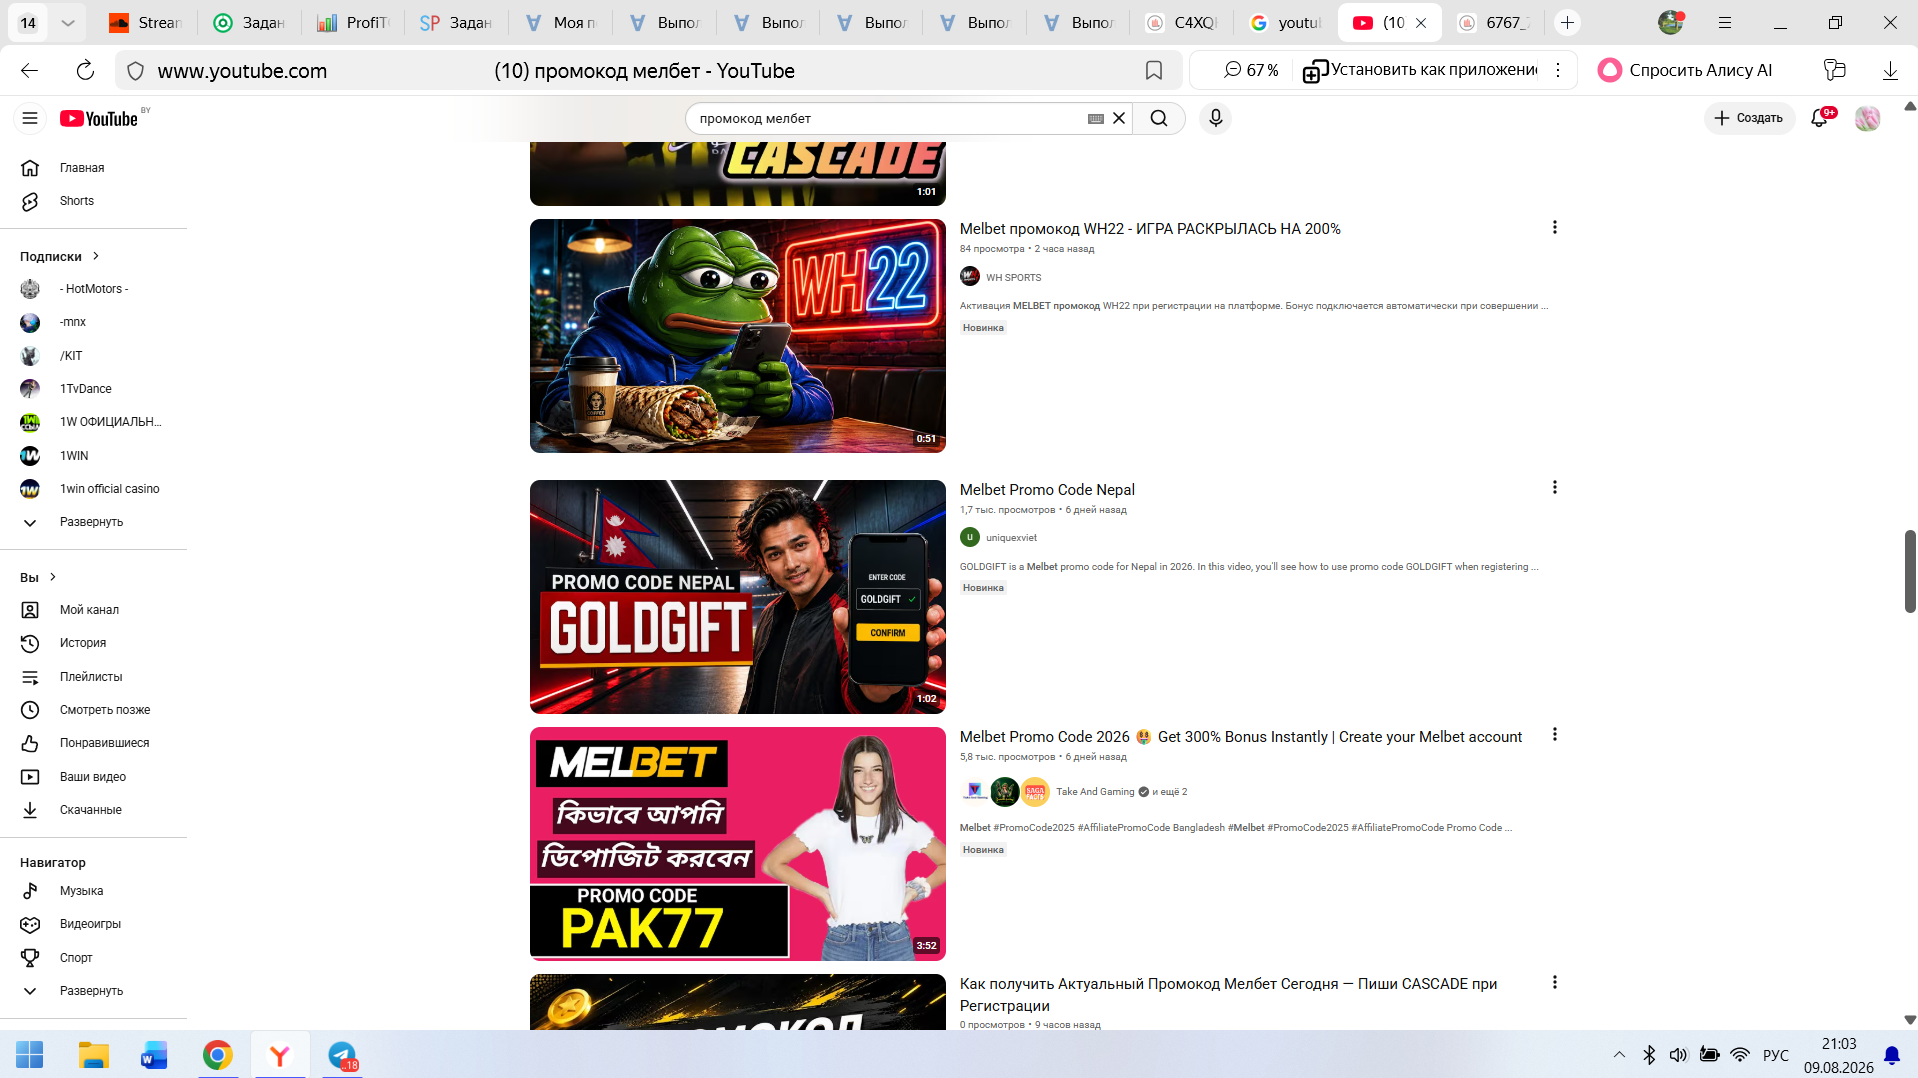1918x1078 pixels.
Task: Open options menu for WH22 video
Action: click(x=1554, y=228)
